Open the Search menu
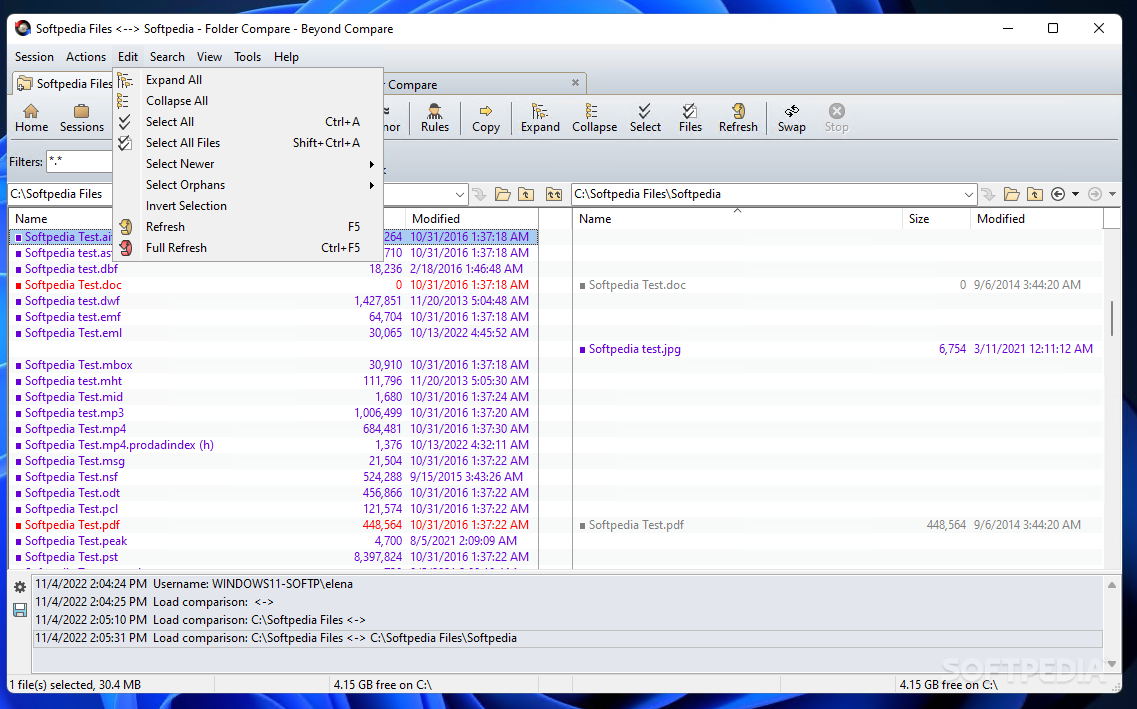This screenshot has height=709, width=1137. 167,57
